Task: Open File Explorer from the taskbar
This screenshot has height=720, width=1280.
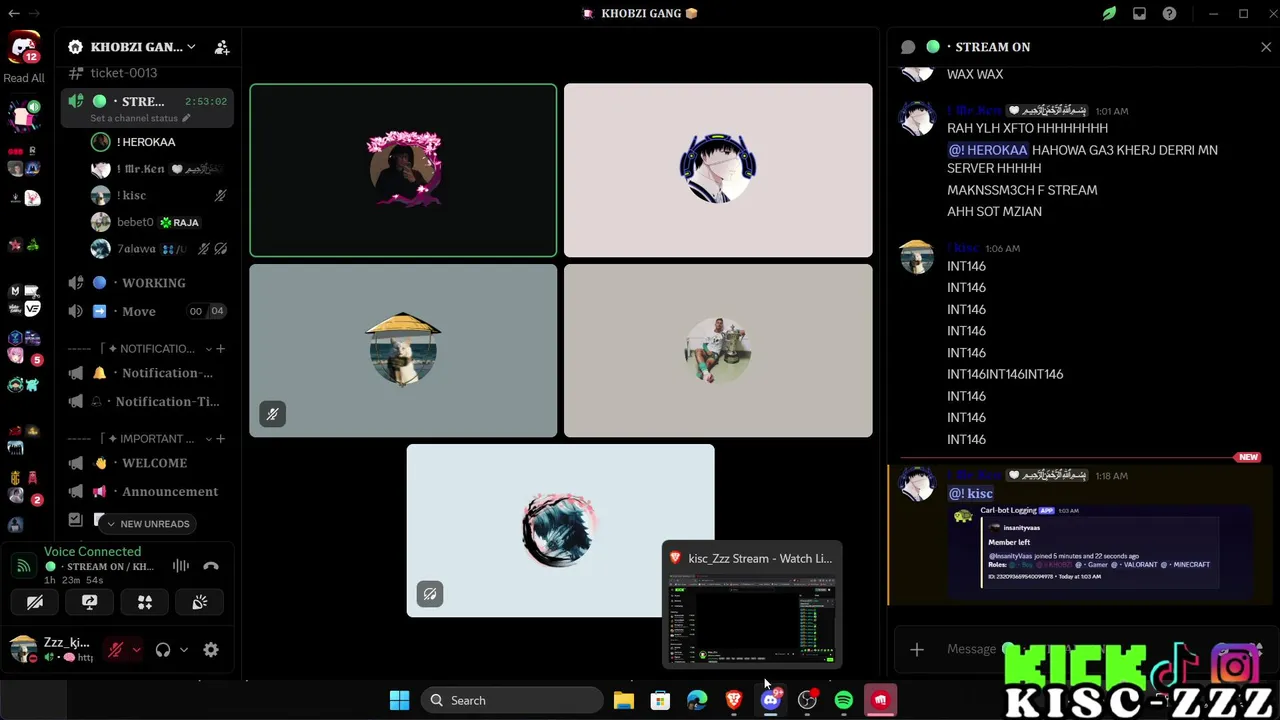Action: [x=624, y=701]
